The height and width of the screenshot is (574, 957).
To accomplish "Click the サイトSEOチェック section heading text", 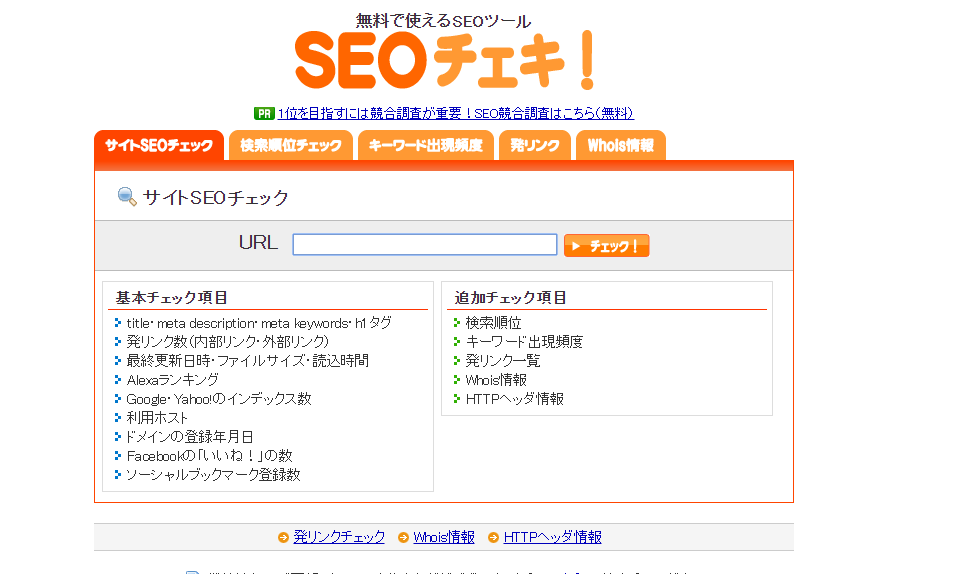I will 215,197.
